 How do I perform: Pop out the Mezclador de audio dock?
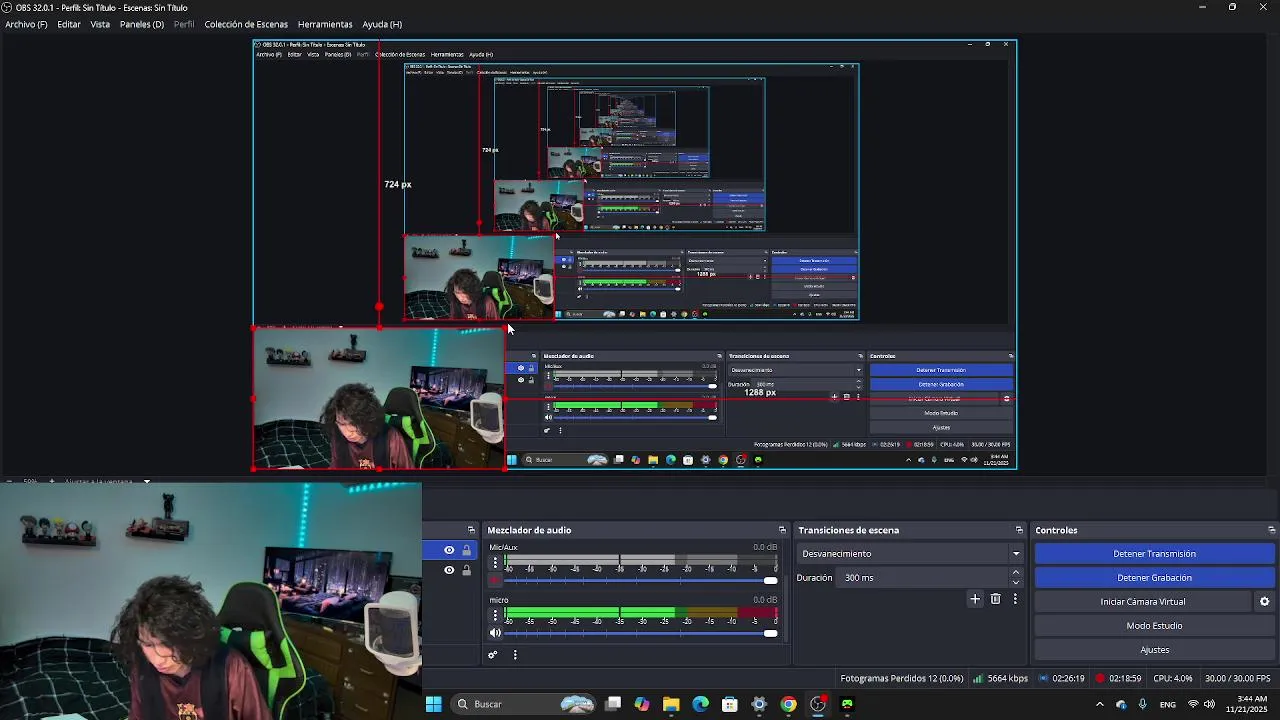tap(782, 530)
